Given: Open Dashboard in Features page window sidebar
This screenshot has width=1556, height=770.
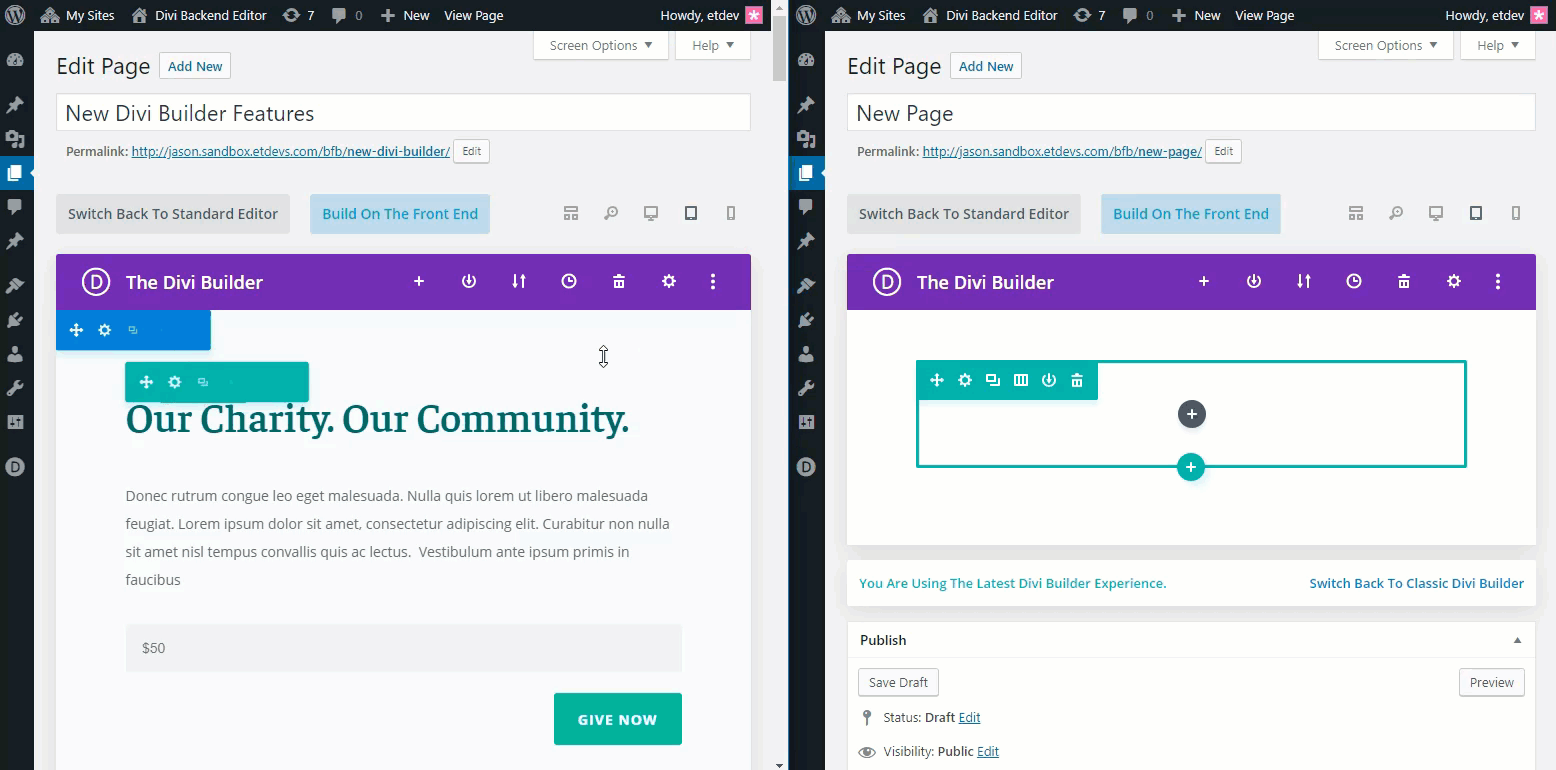Looking at the screenshot, I should pyautogui.click(x=15, y=60).
